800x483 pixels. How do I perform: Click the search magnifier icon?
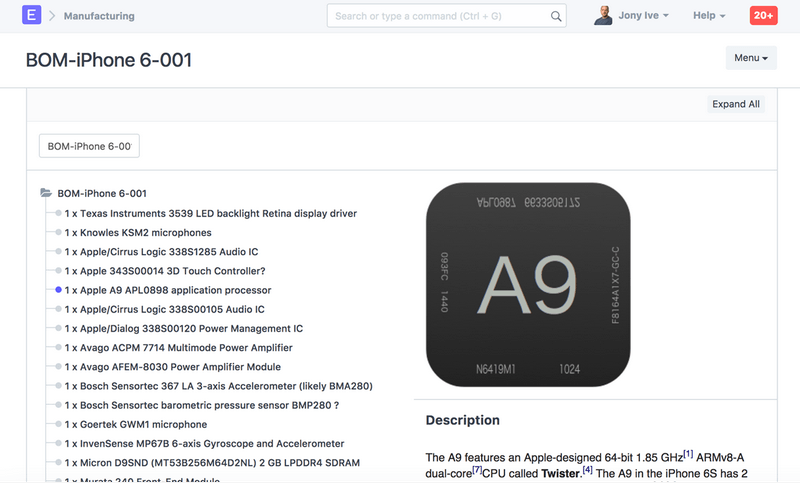[x=557, y=16]
